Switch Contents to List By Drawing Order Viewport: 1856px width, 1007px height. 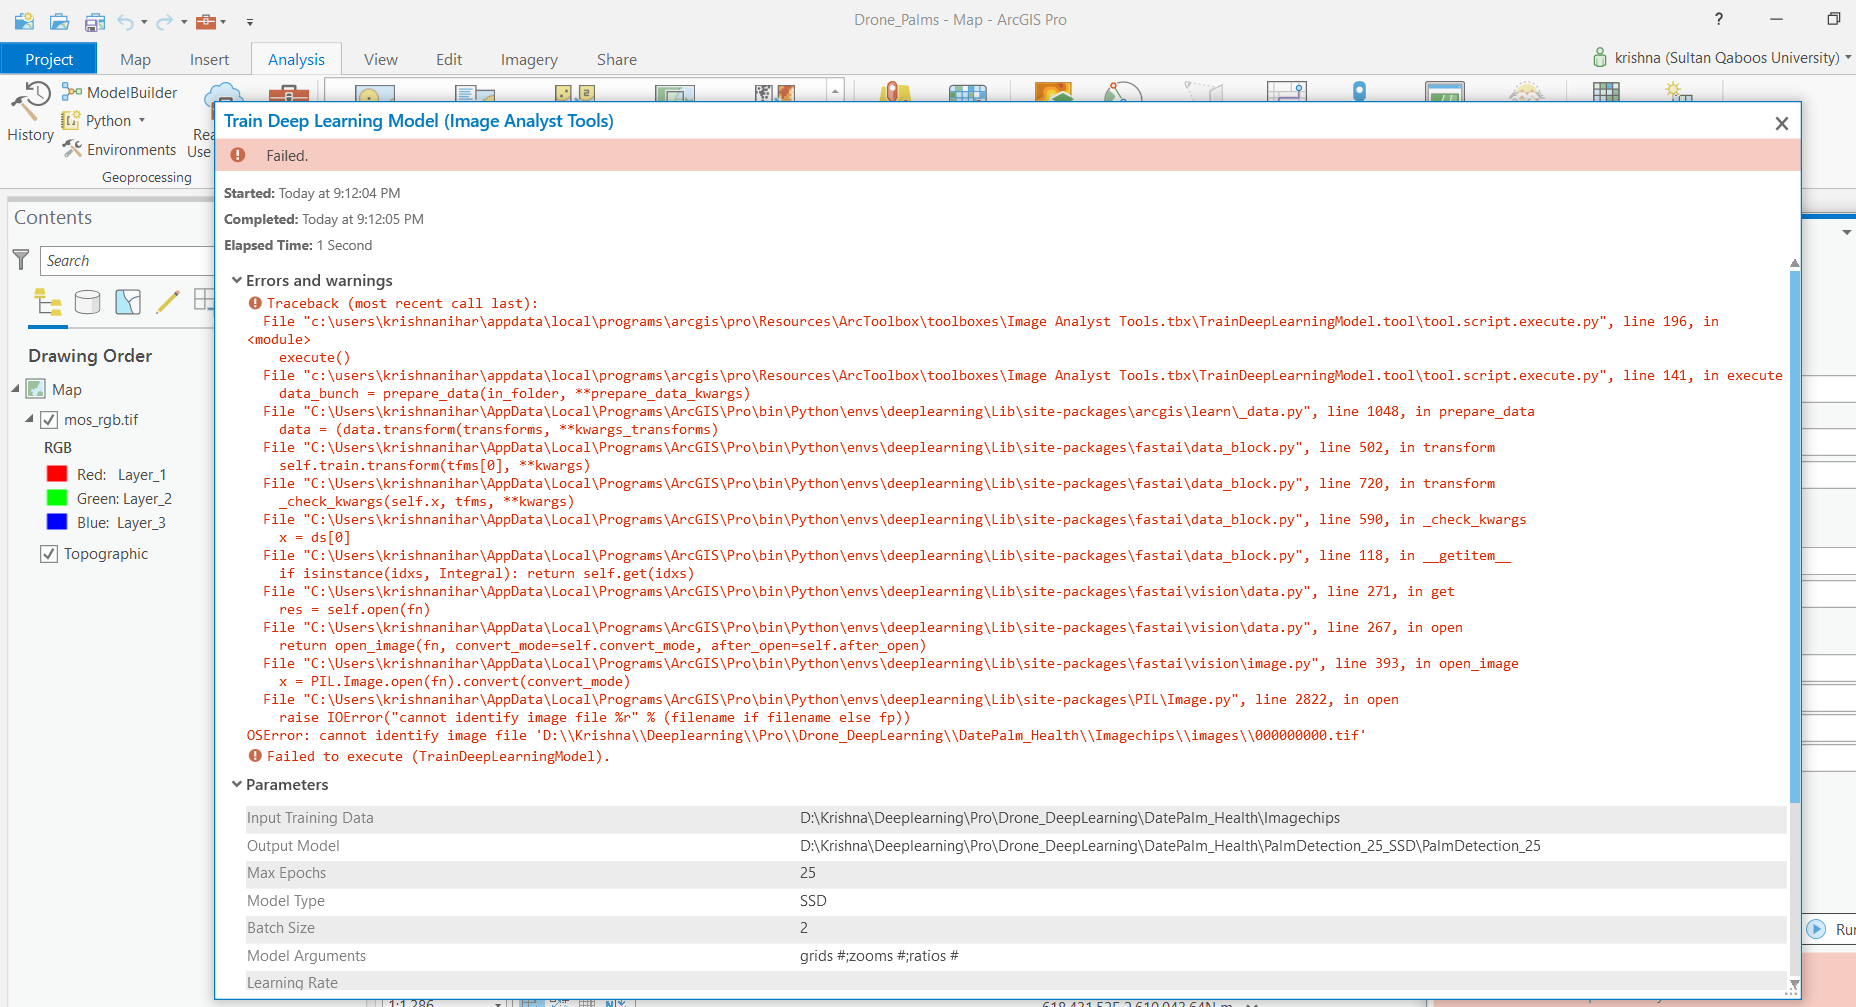[x=48, y=302]
